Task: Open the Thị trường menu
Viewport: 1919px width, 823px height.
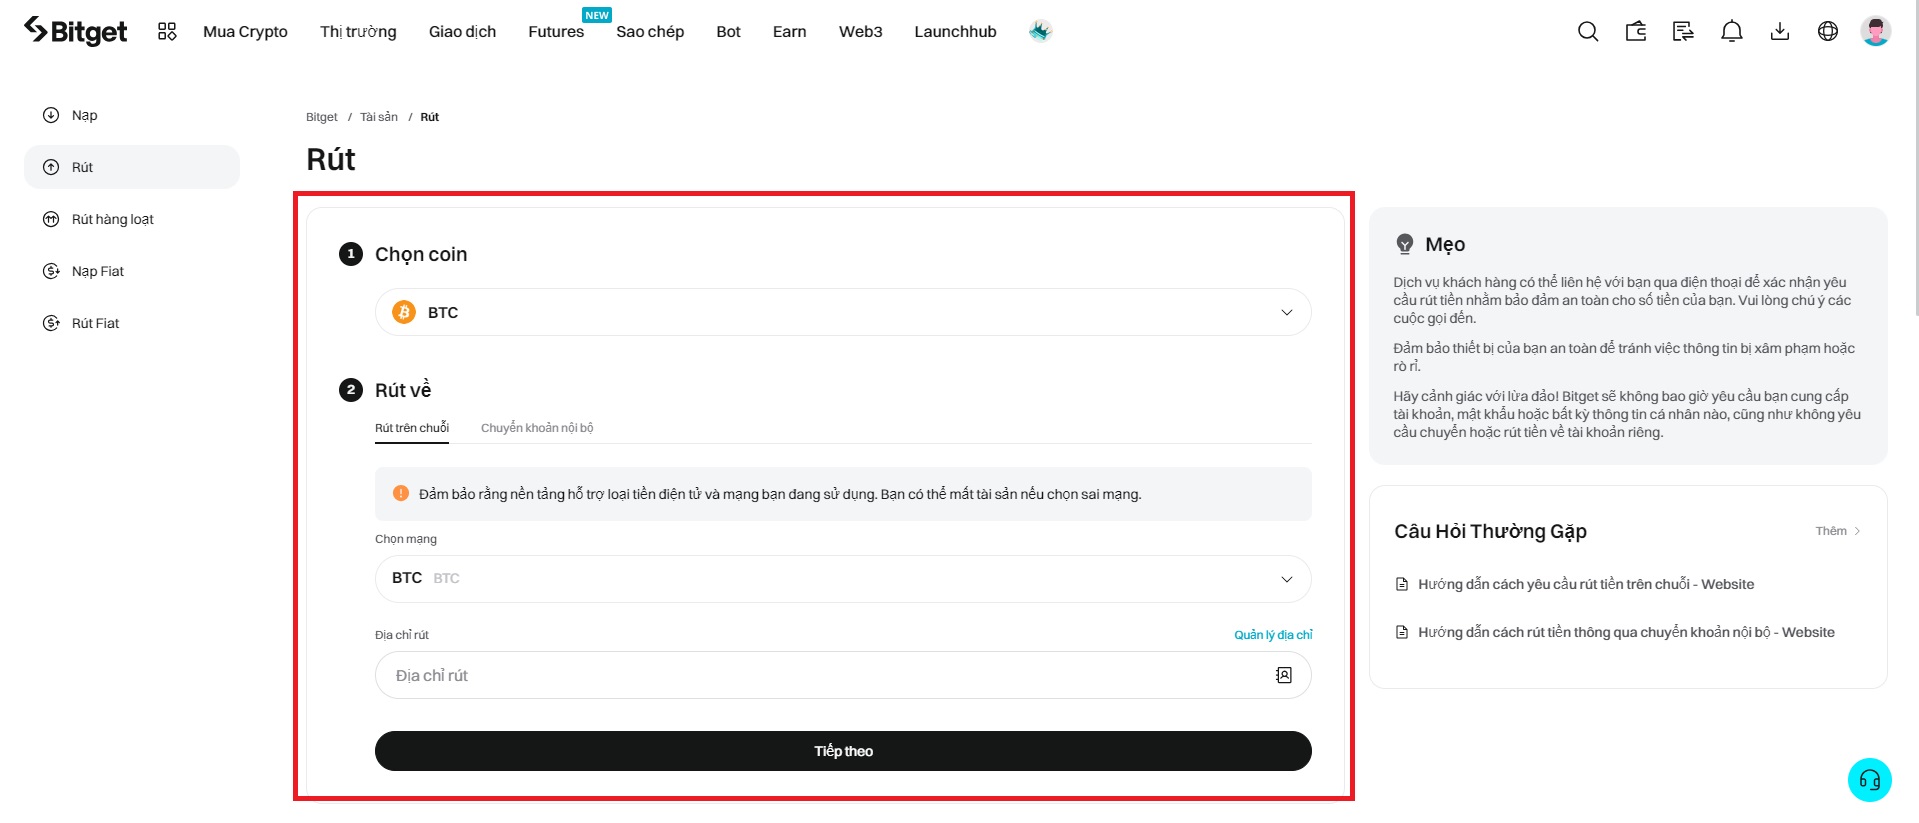Action: pyautogui.click(x=358, y=31)
